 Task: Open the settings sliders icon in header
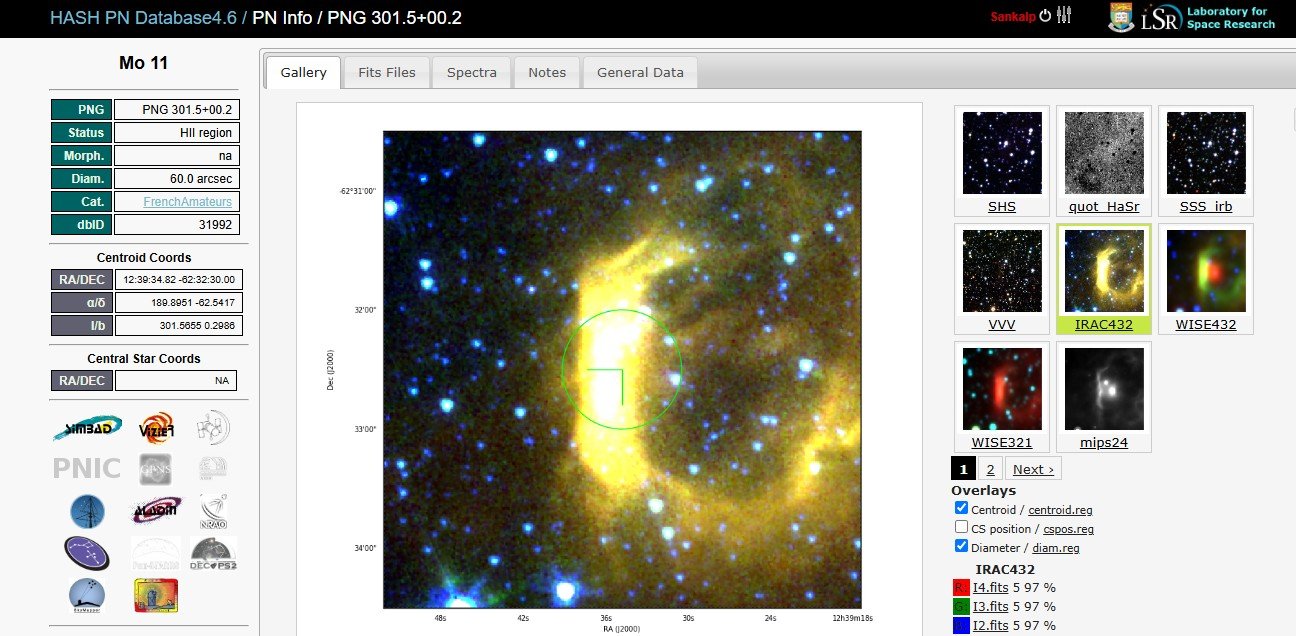coord(1064,15)
